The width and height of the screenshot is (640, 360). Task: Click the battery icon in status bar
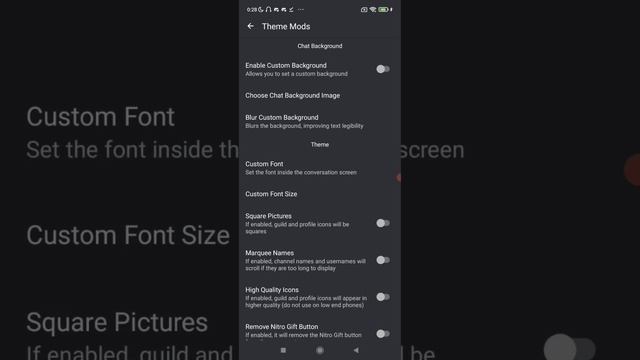click(383, 9)
